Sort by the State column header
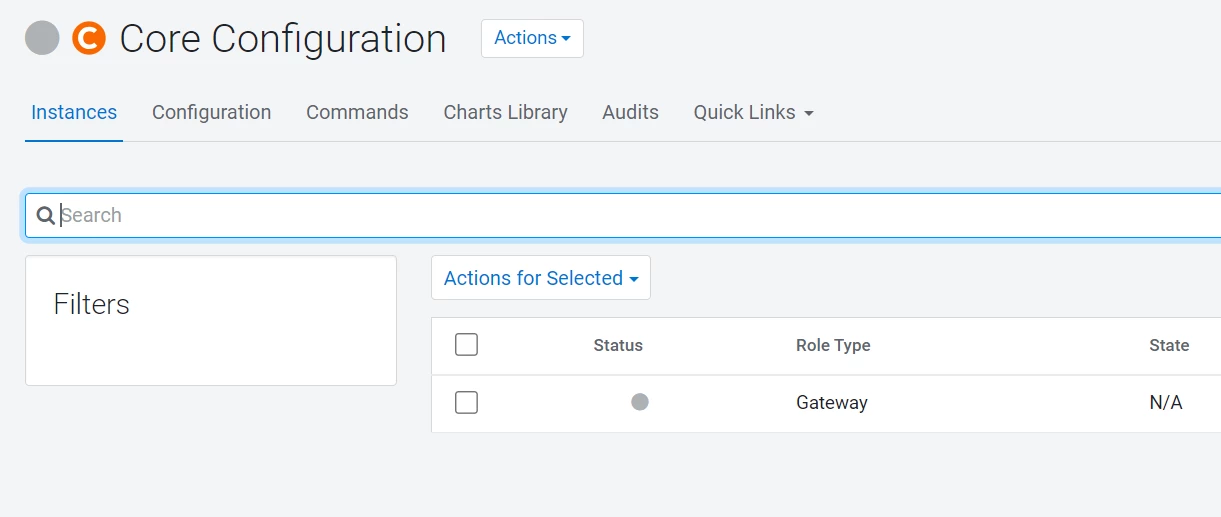1221x517 pixels. (x=1169, y=345)
